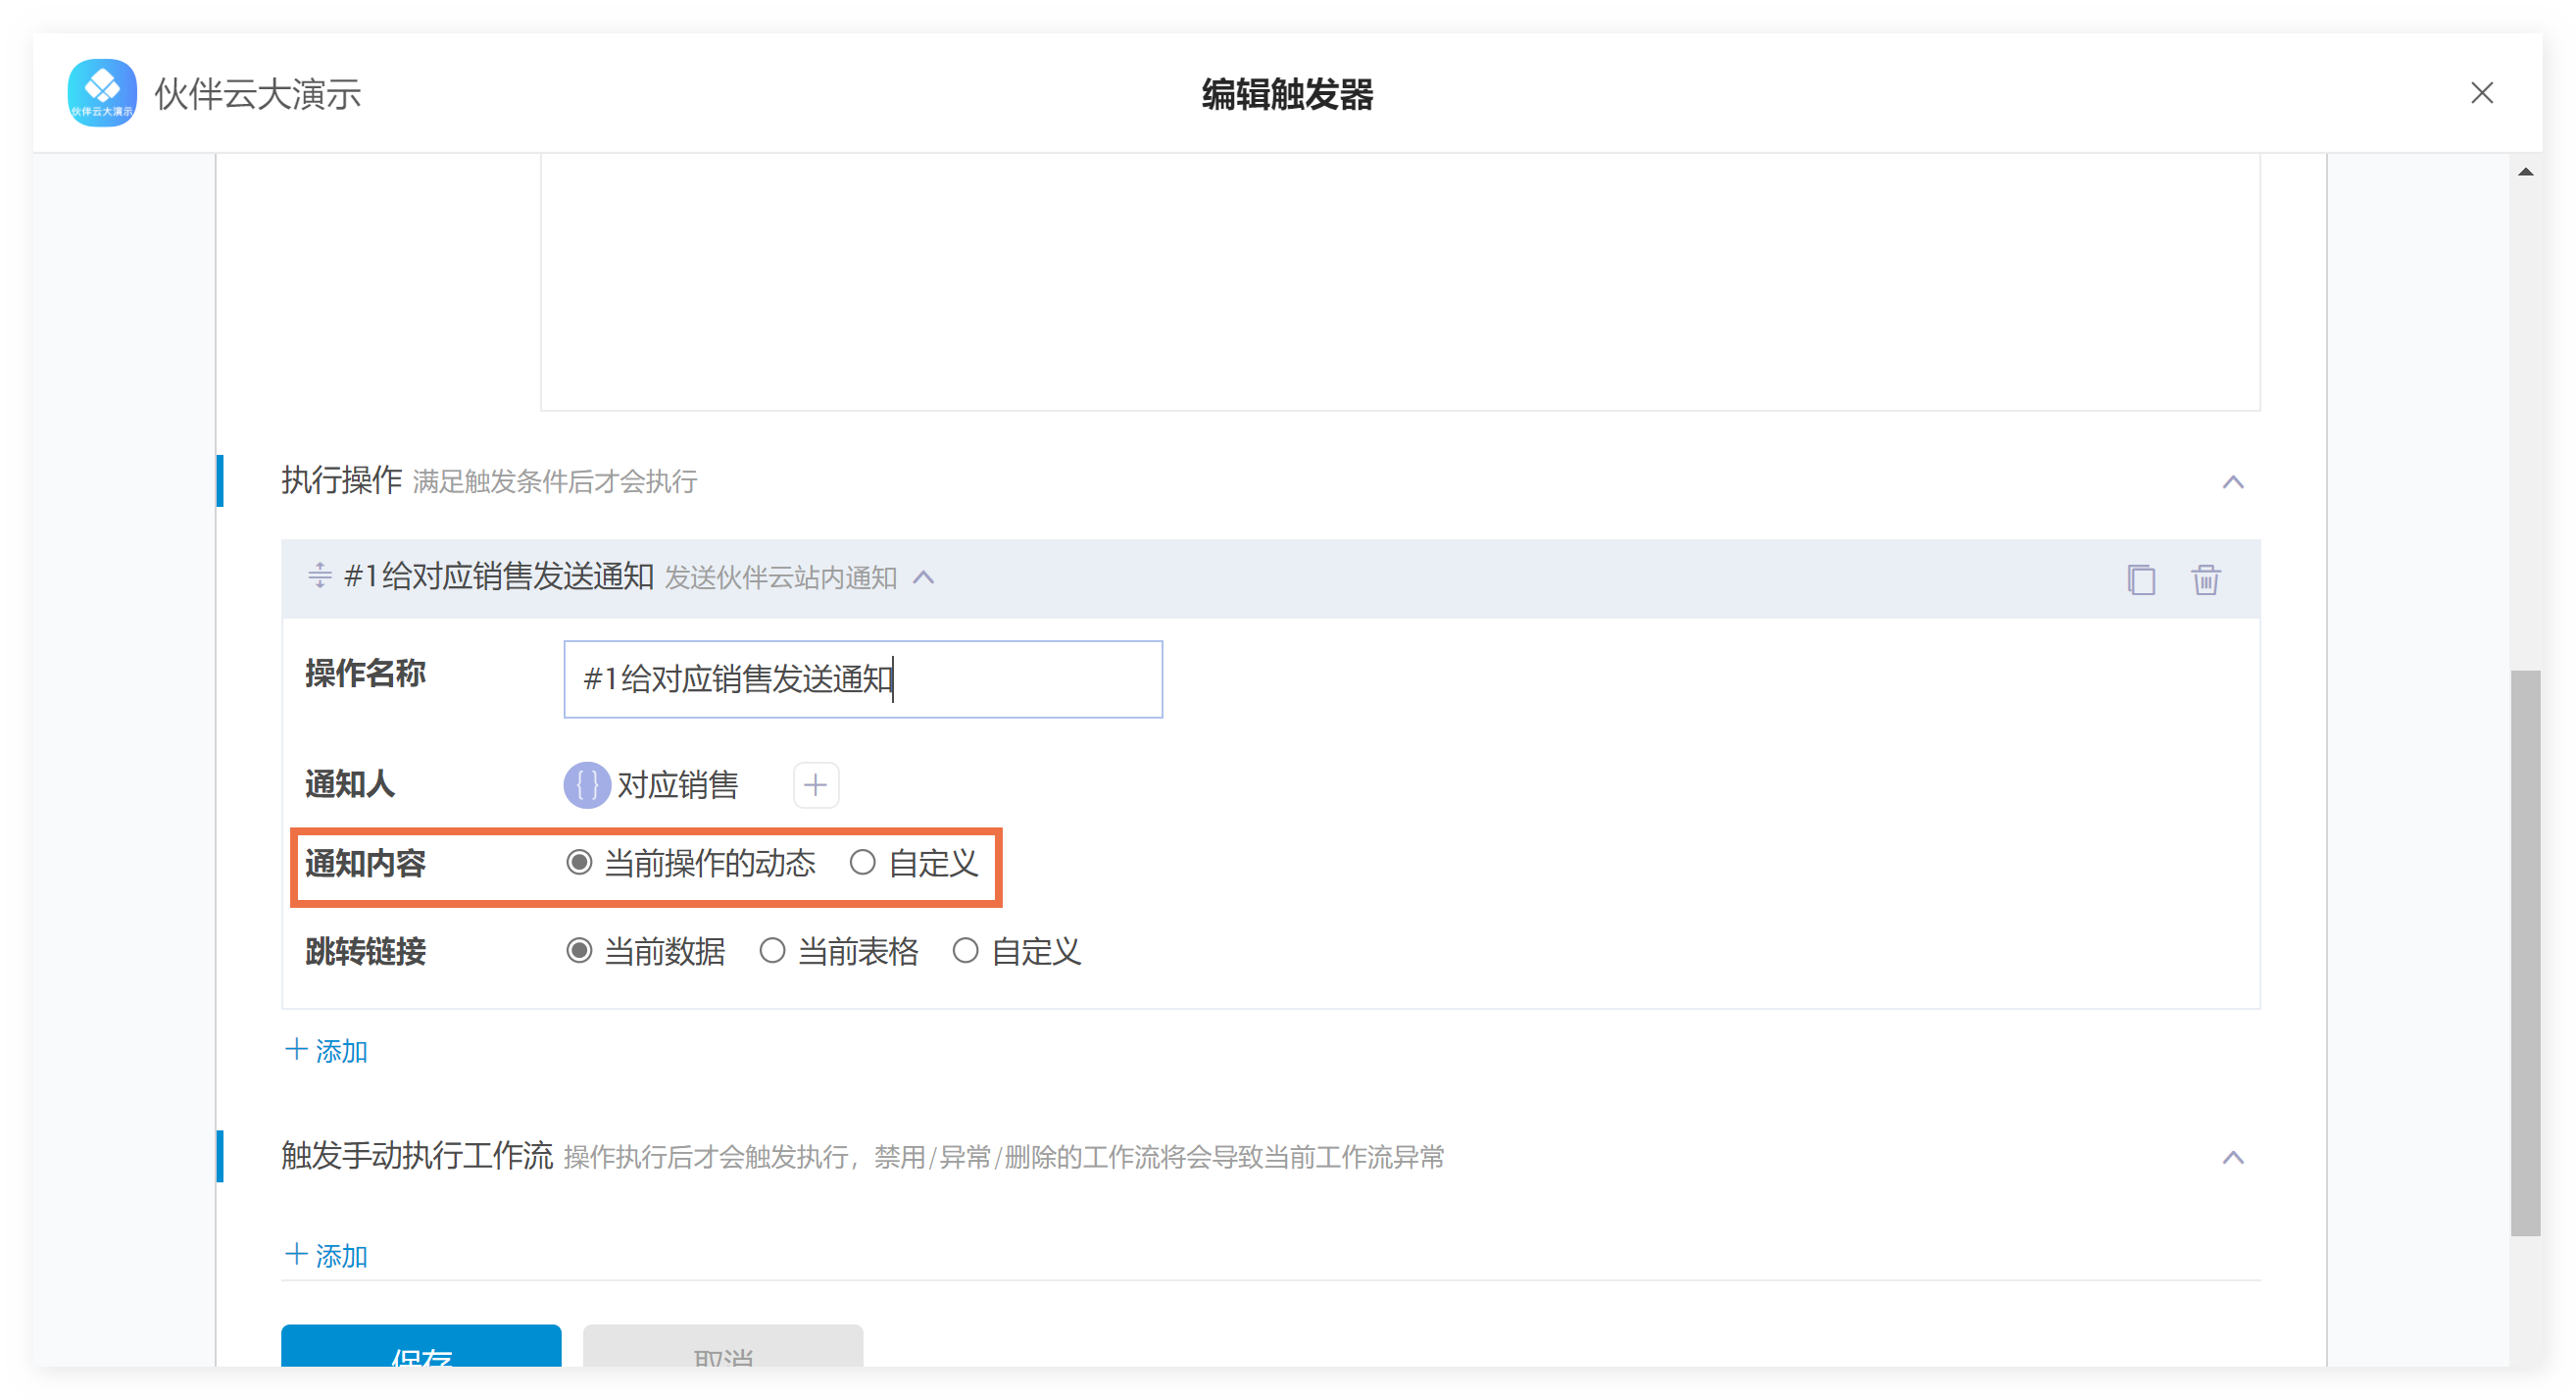
Task: Click 添加 link under 触发手动执行工作流
Action: 327,1255
